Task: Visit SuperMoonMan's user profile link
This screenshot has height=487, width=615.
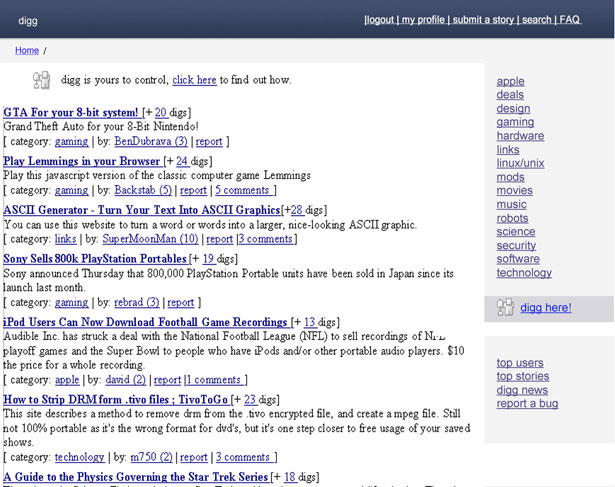Action: (x=150, y=239)
